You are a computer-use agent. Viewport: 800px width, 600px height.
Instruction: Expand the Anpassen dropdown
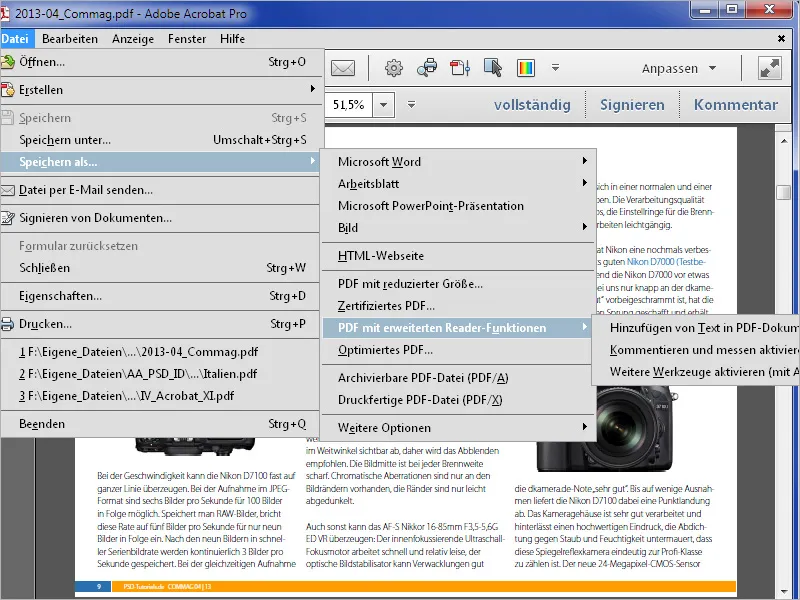[x=713, y=68]
